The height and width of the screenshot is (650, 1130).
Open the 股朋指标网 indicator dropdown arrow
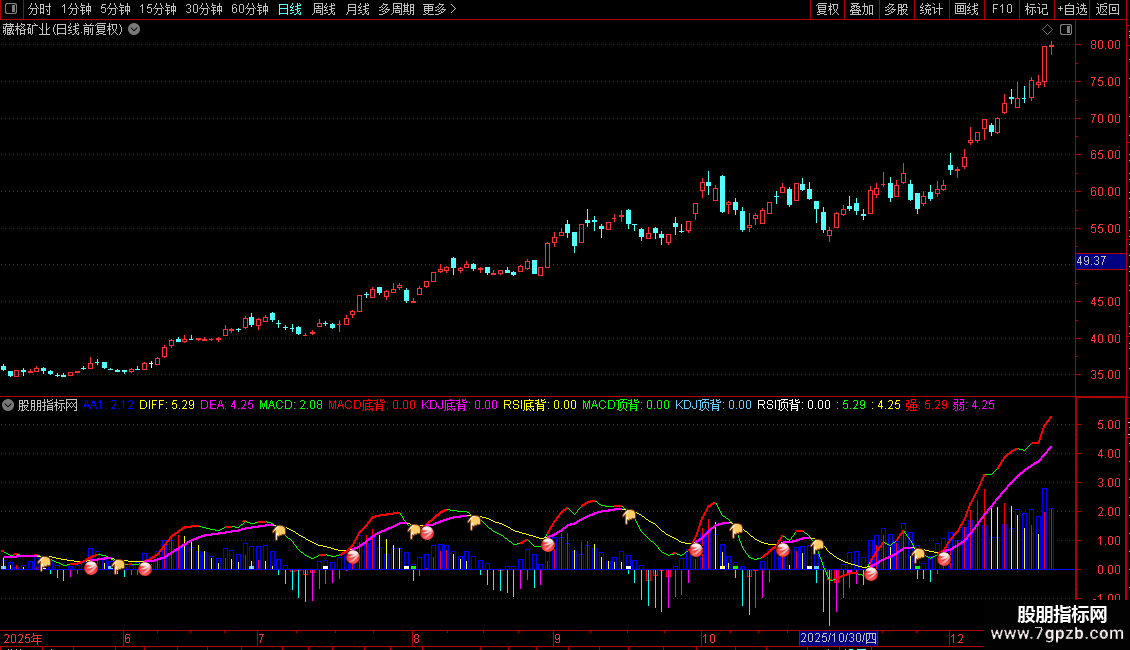pos(8,405)
